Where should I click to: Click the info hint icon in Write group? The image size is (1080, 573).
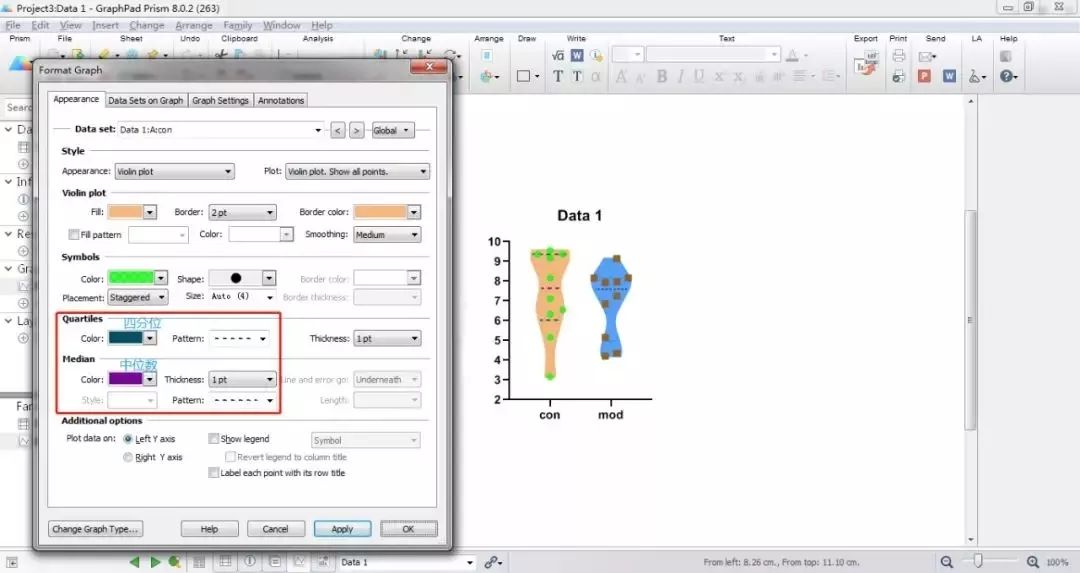click(596, 56)
